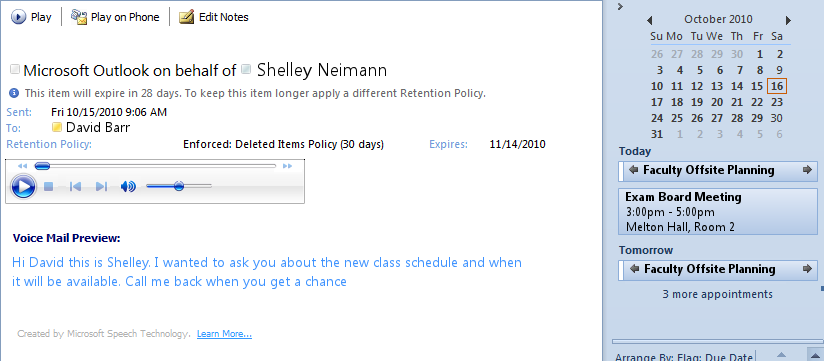The image size is (824, 361).
Task: Click presence indicator beside Shelley Neimann
Action: pyautogui.click(x=246, y=69)
